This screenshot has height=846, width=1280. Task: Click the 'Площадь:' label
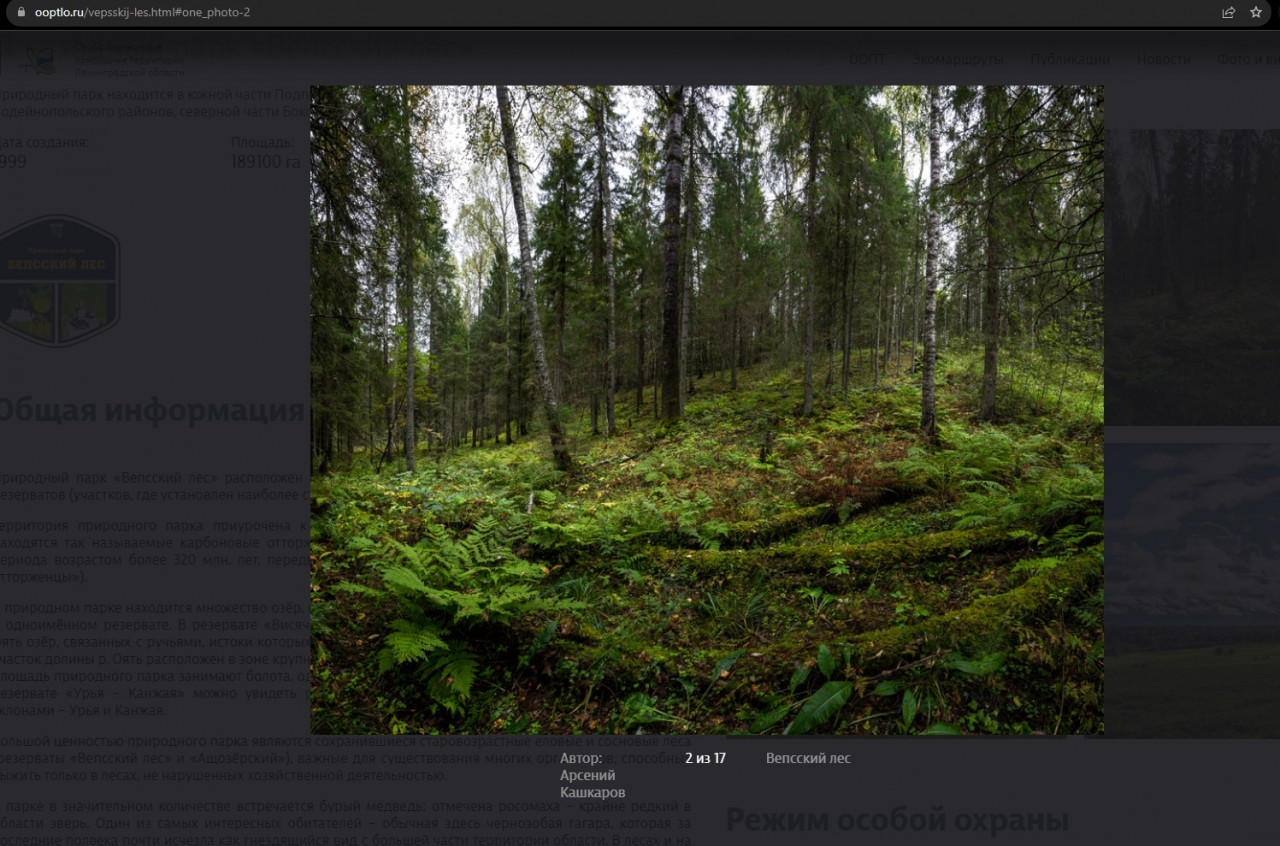click(x=262, y=143)
